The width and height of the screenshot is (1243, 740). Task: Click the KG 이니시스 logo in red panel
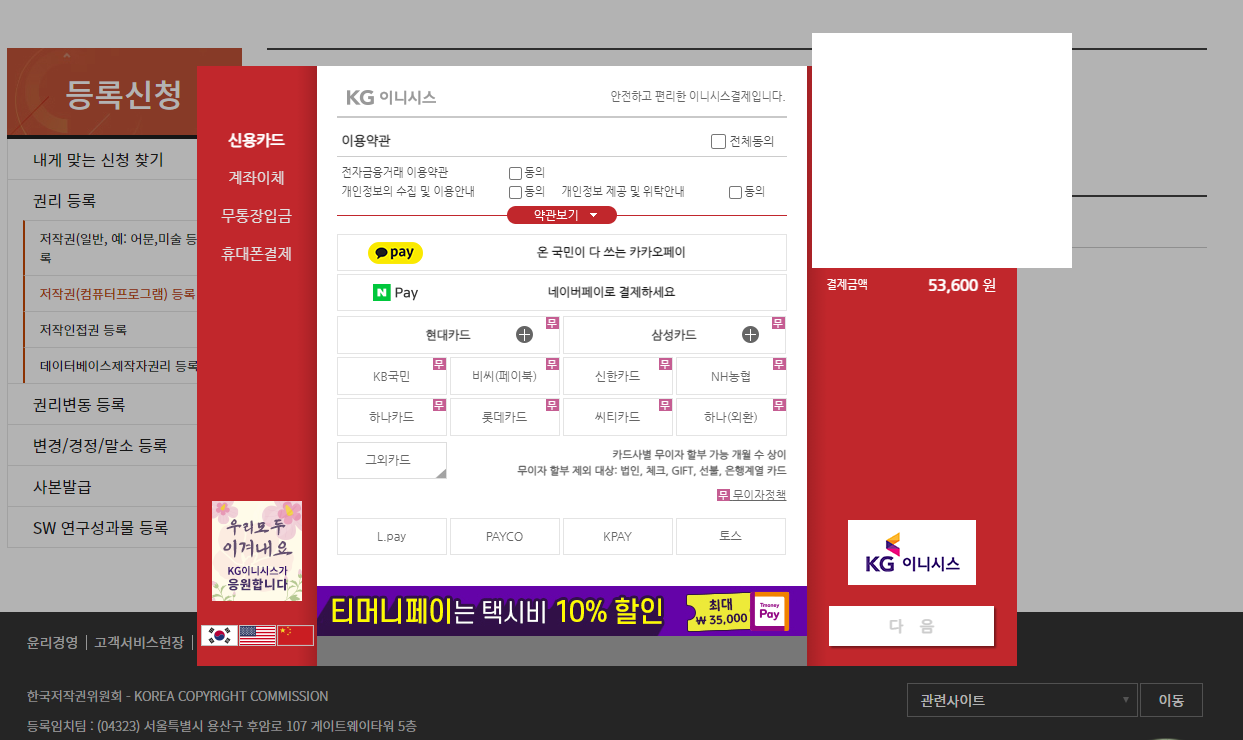(x=911, y=552)
